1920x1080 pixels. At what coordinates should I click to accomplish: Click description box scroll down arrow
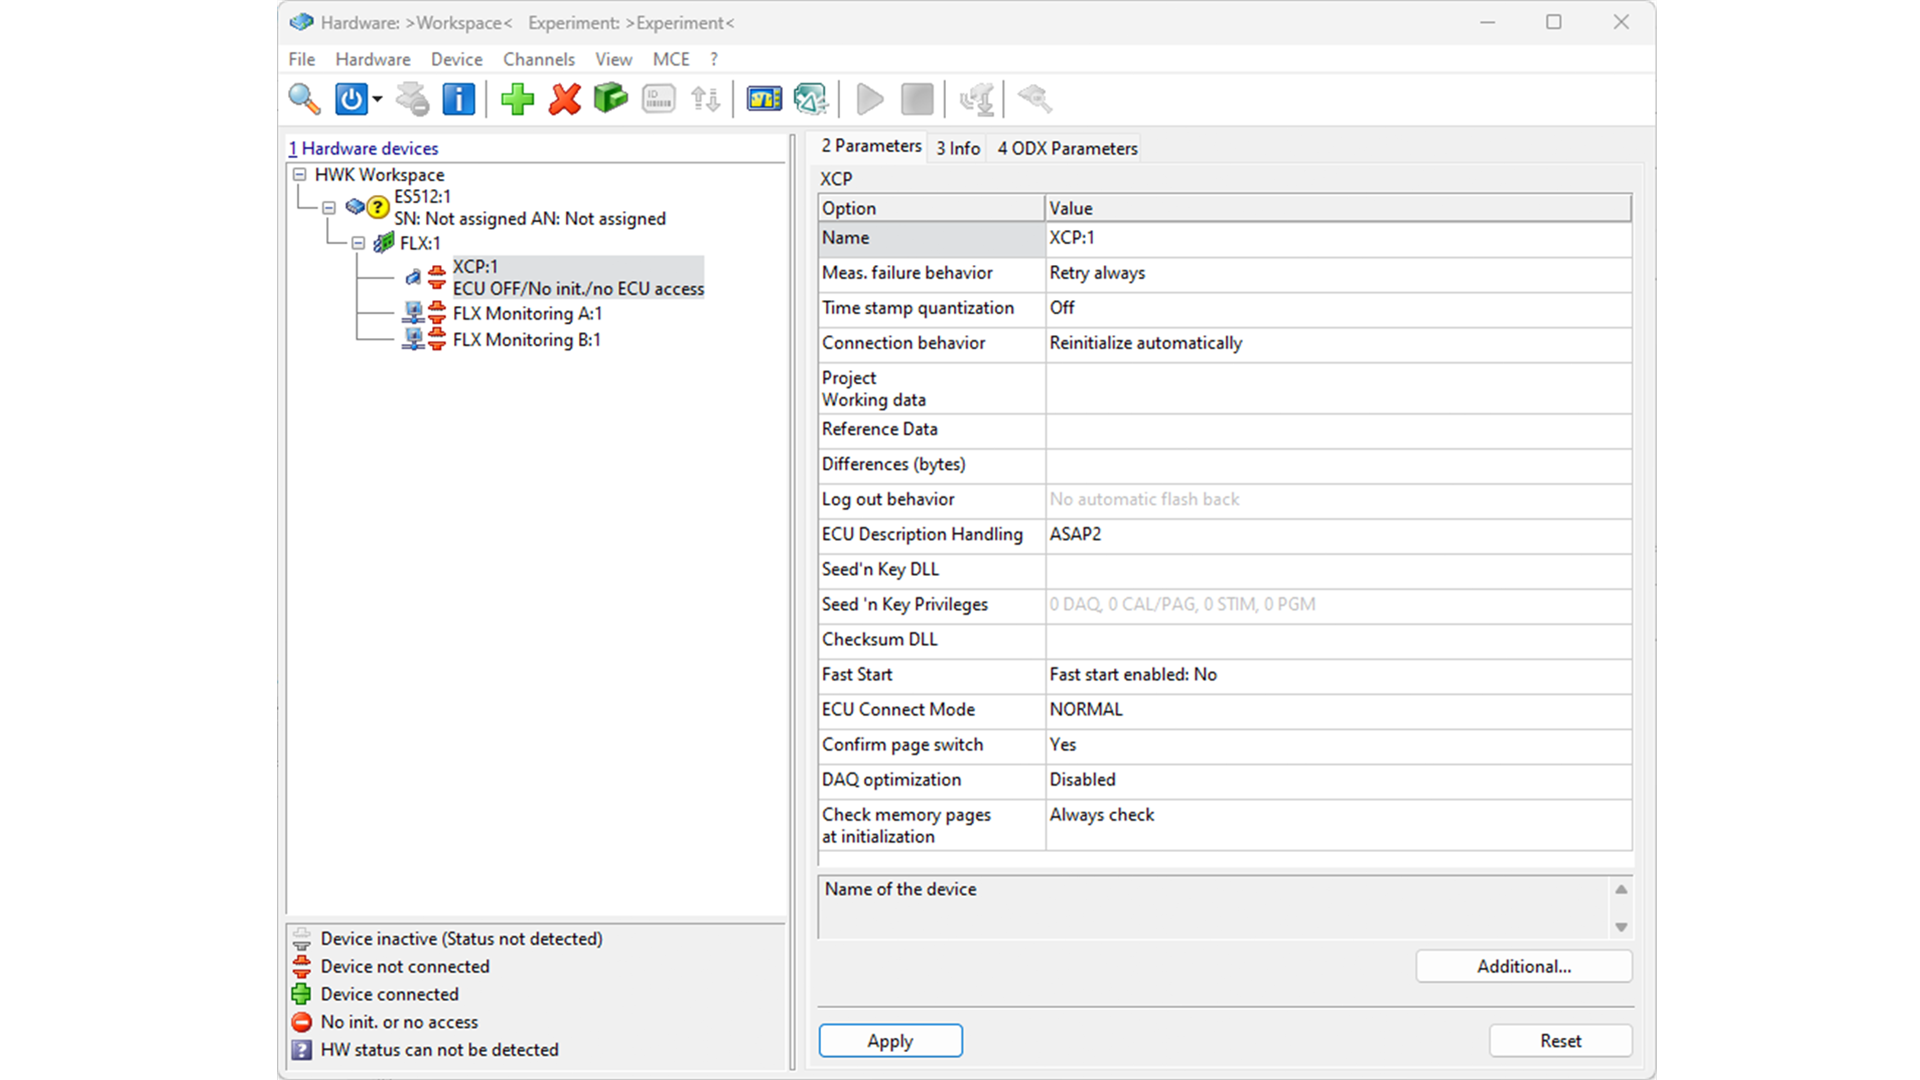click(1621, 927)
